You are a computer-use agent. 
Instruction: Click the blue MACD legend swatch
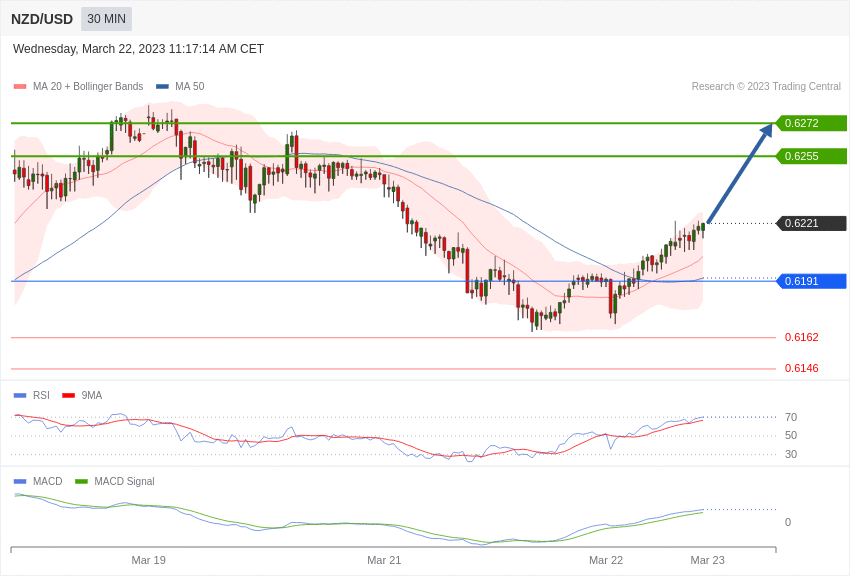point(20,482)
